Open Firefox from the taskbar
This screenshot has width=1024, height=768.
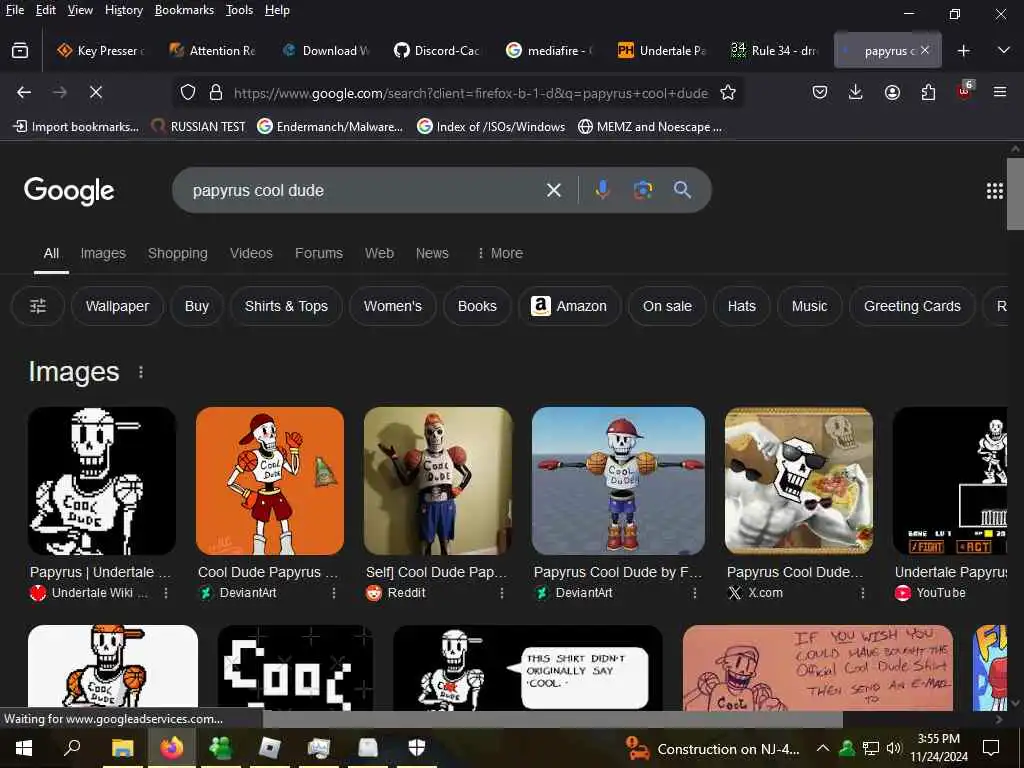coord(171,748)
